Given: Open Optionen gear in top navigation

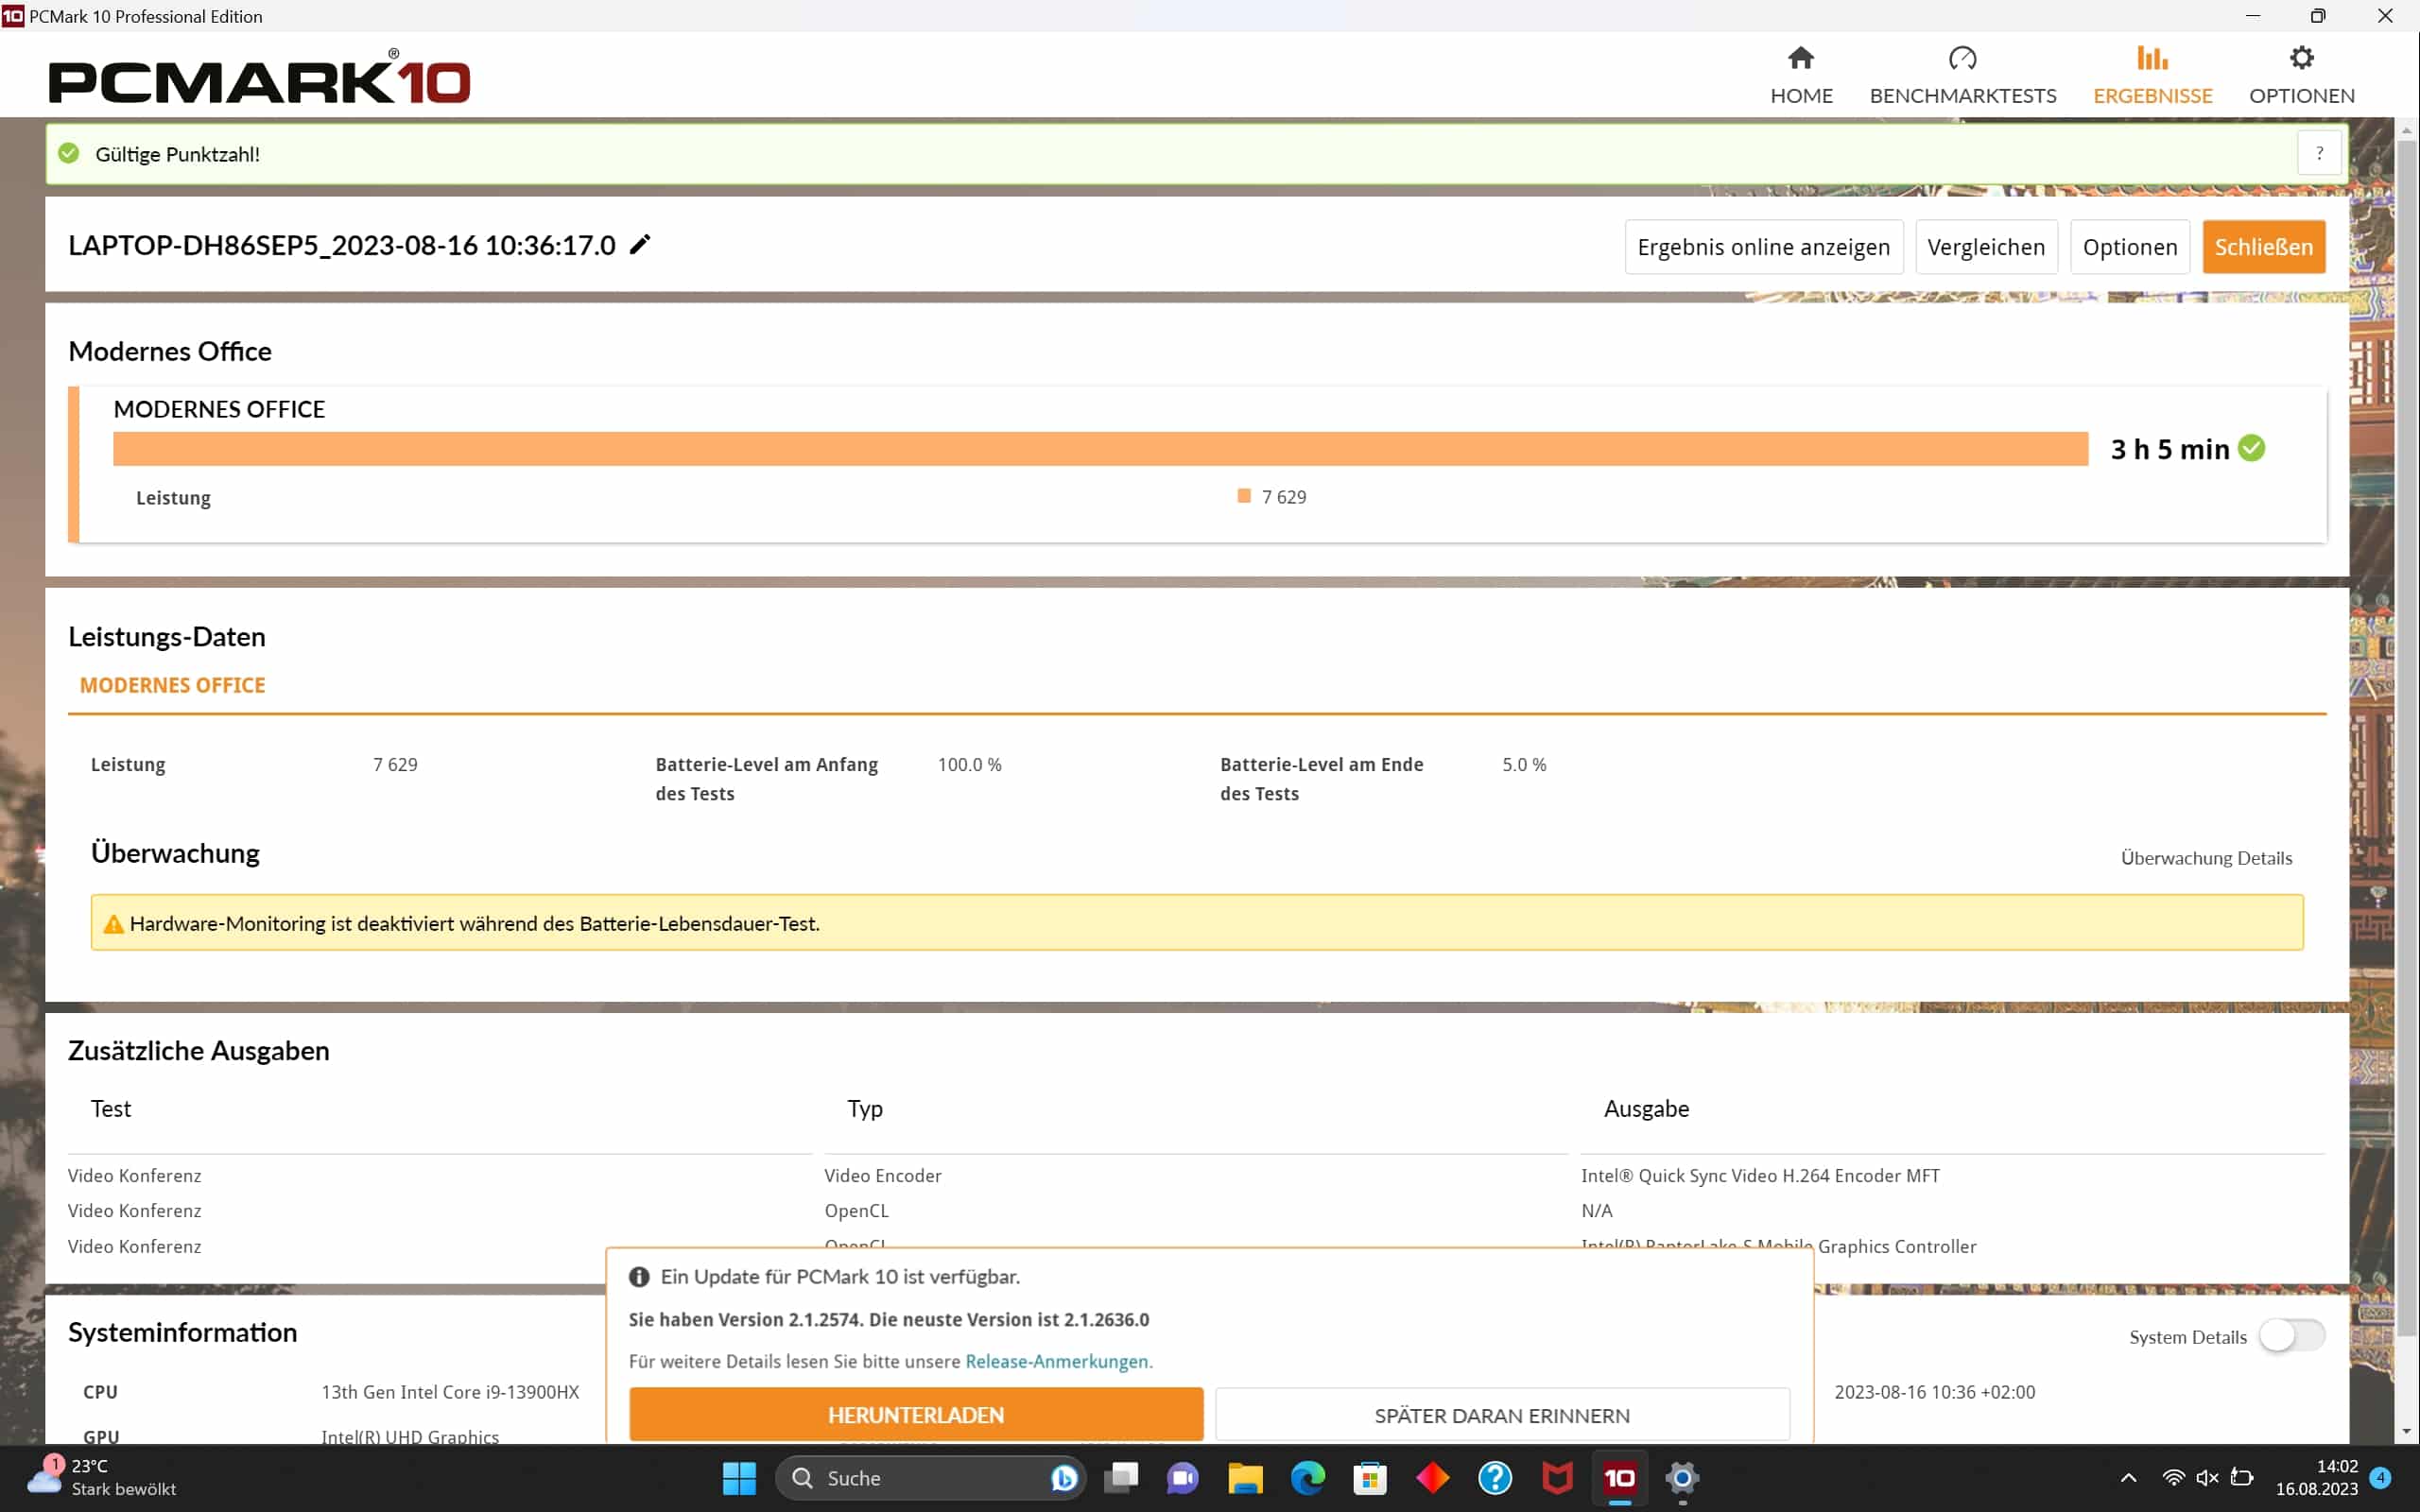Looking at the screenshot, I should [x=2301, y=59].
